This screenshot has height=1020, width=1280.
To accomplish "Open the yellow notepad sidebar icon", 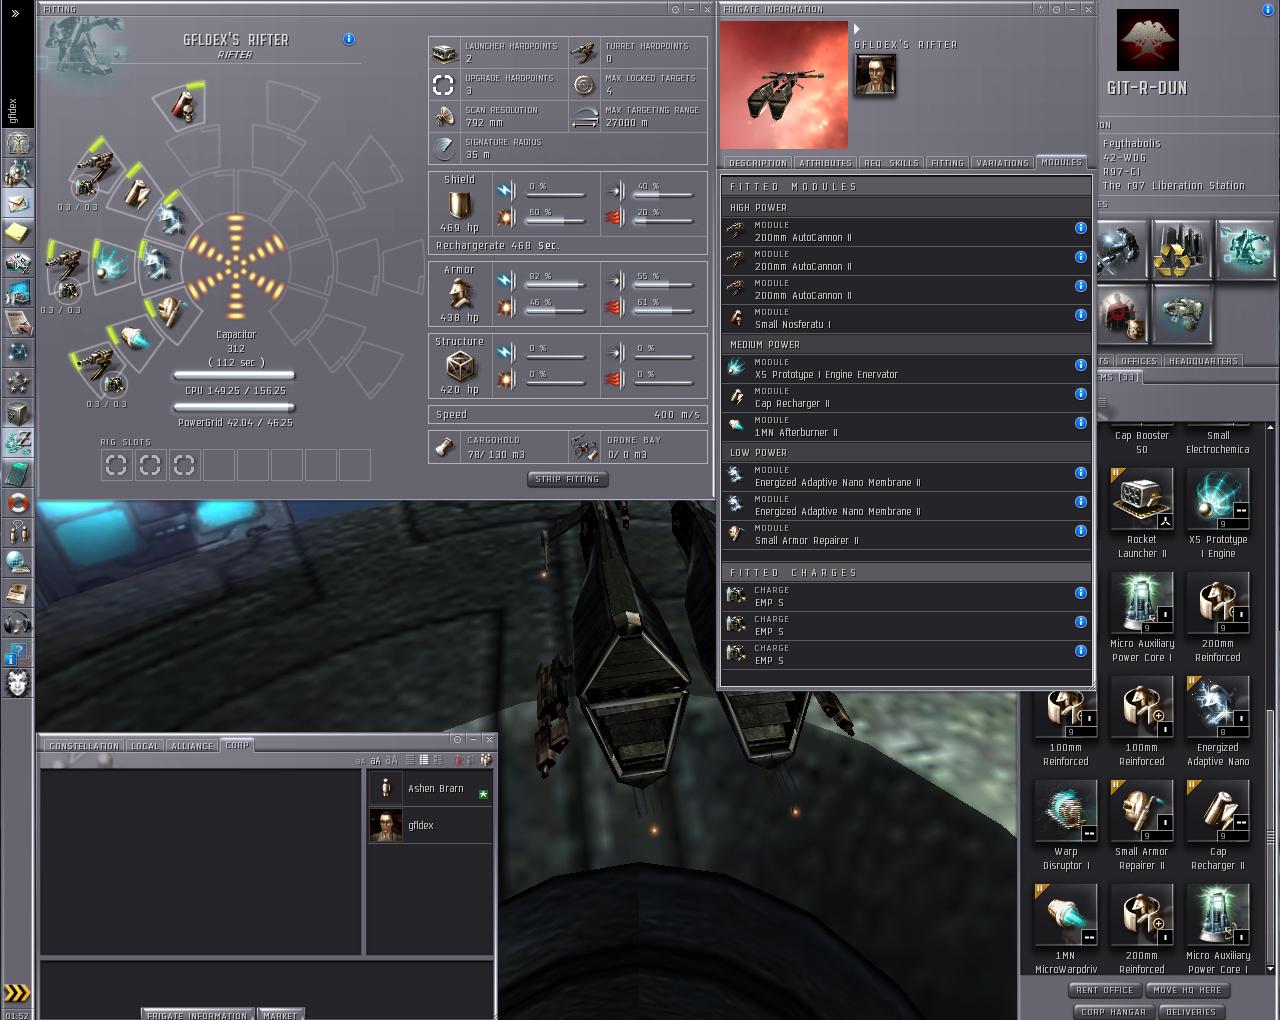I will click(x=17, y=232).
